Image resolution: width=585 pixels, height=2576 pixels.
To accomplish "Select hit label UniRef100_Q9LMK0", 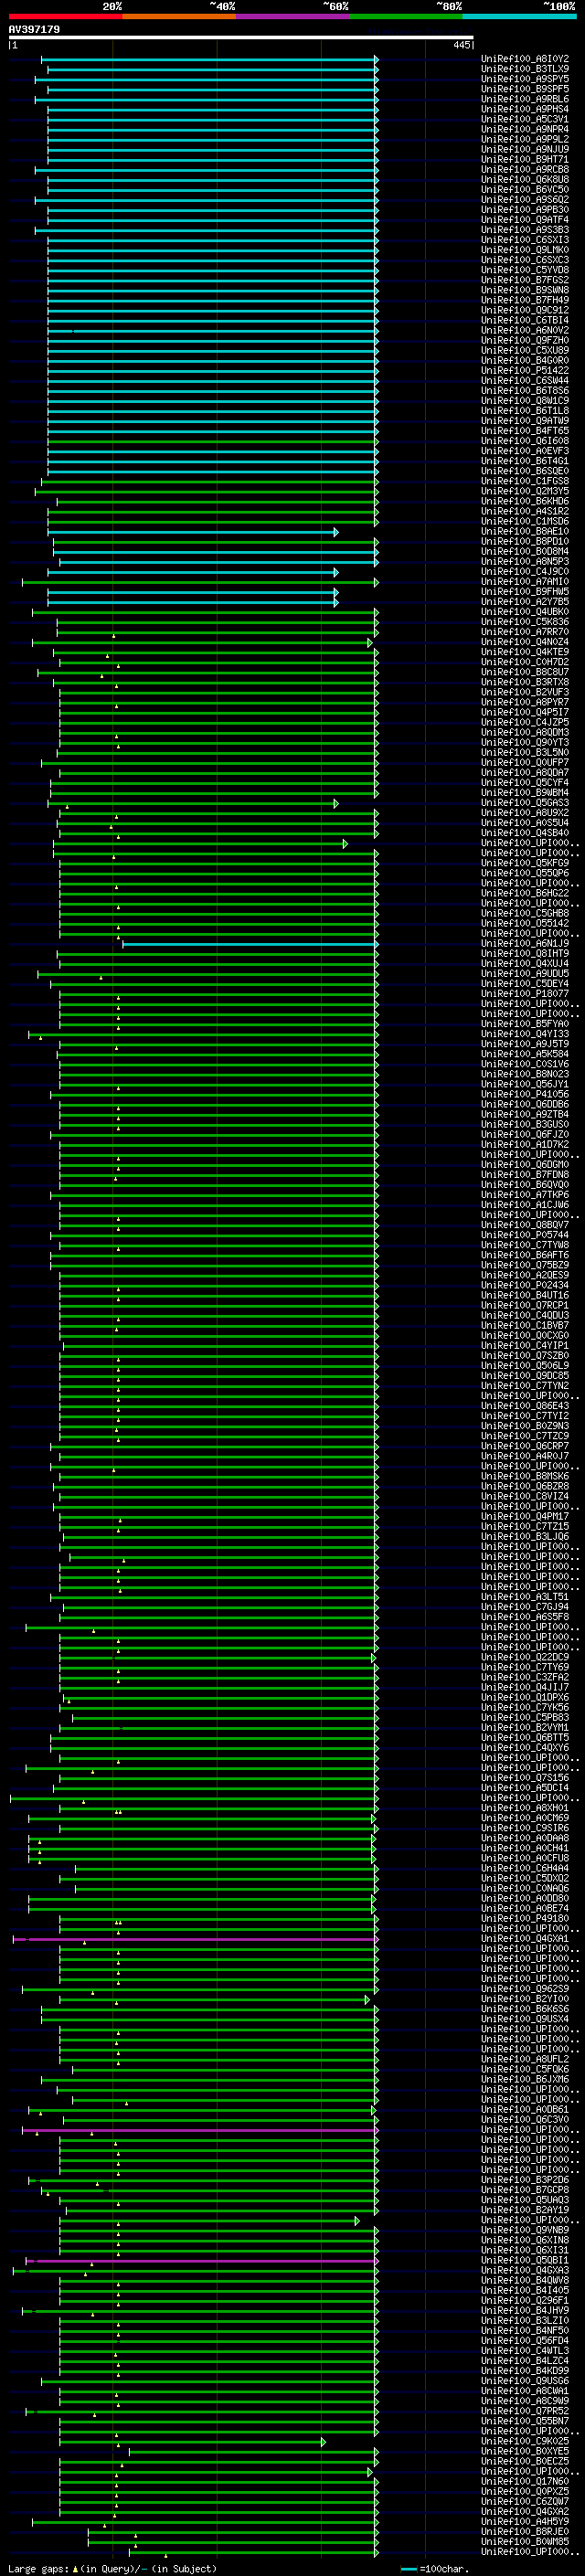I will click(x=524, y=250).
